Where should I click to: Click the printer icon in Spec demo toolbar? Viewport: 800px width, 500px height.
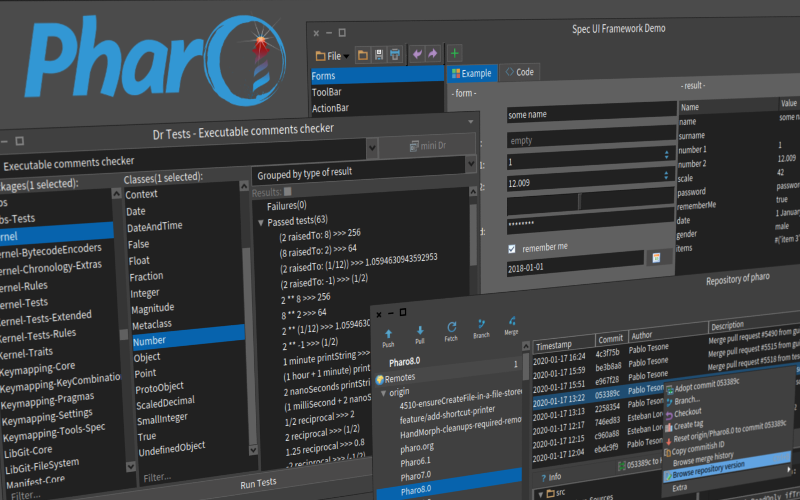tap(395, 54)
